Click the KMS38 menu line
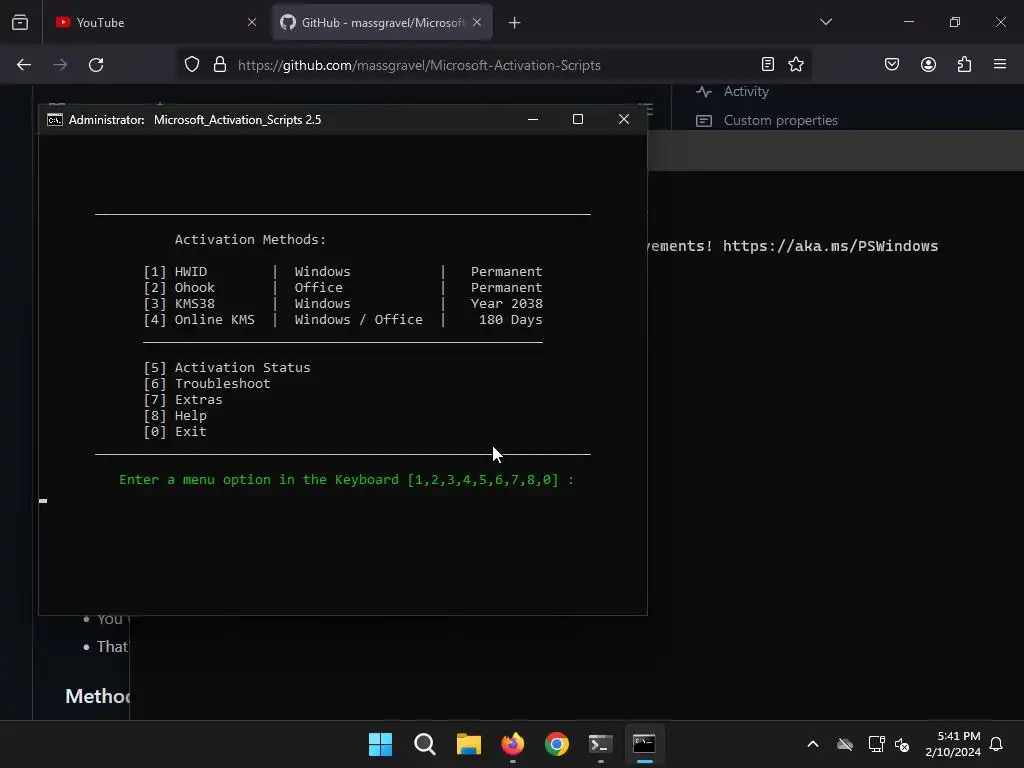This screenshot has height=768, width=1024. coord(343,304)
